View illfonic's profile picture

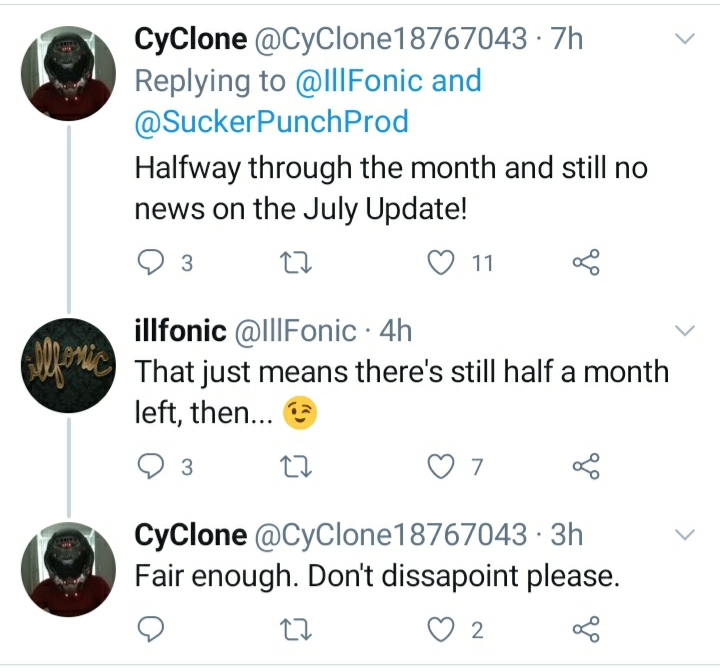[67, 364]
